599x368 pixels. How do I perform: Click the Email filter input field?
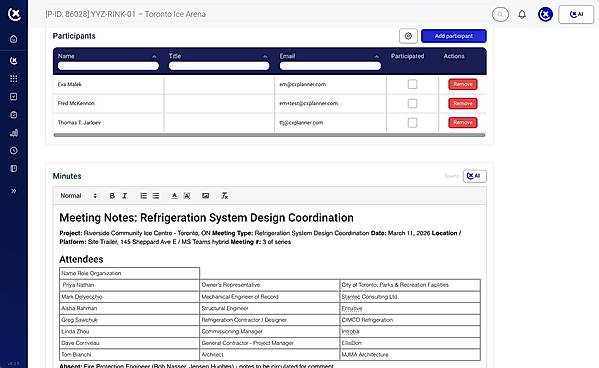pos(330,66)
